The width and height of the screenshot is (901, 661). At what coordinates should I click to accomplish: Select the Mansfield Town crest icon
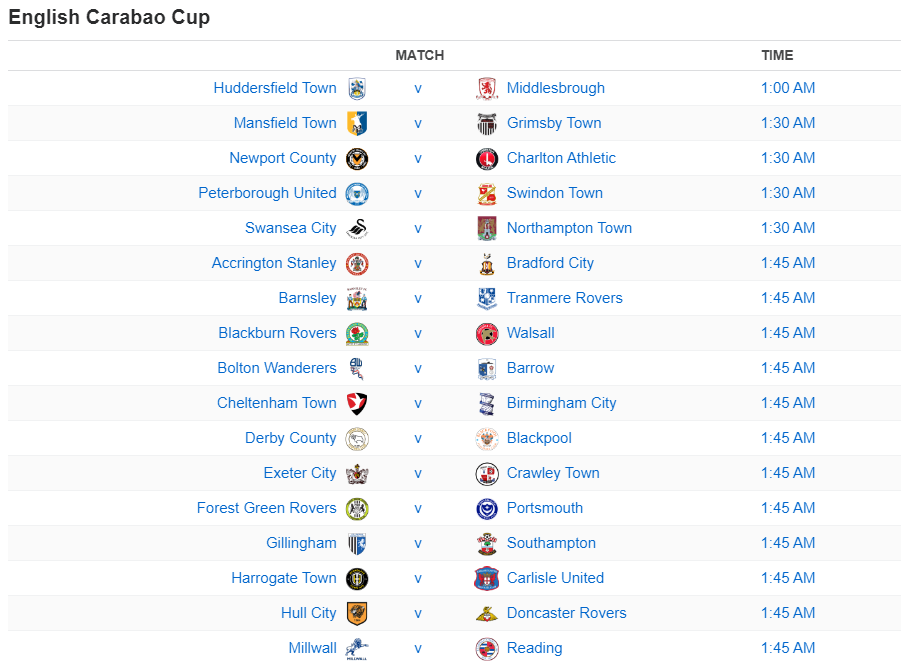coord(357,123)
